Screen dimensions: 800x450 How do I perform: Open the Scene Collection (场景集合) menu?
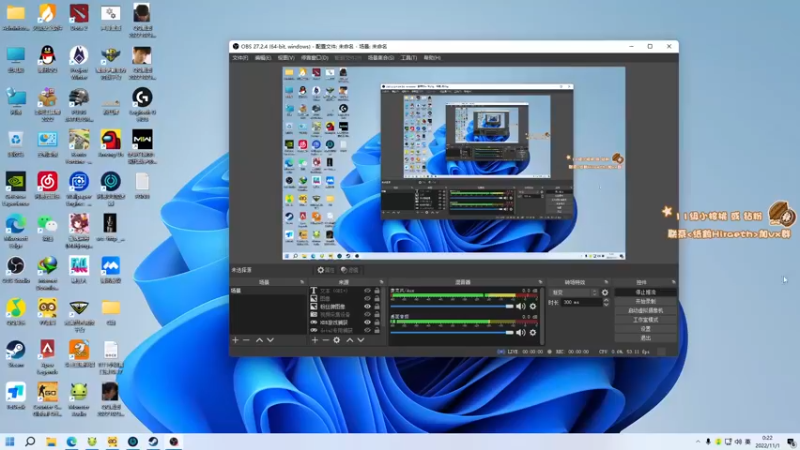pyautogui.click(x=381, y=58)
